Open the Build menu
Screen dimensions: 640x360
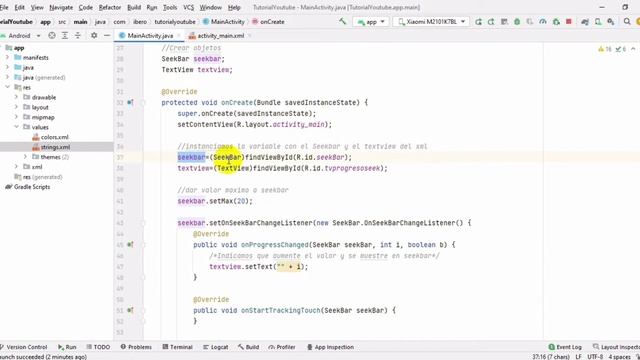point(134,7)
